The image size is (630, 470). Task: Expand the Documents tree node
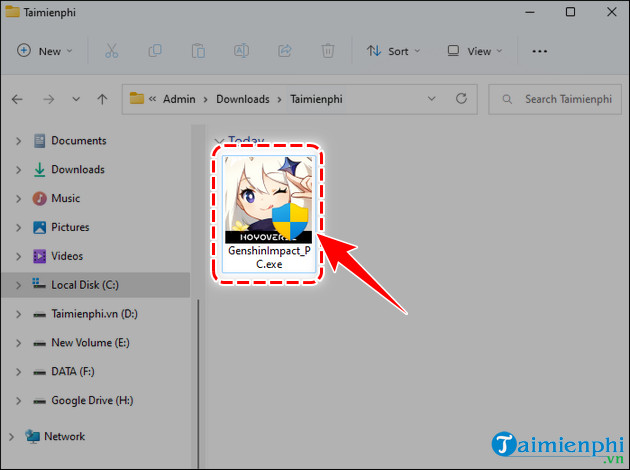(19, 141)
